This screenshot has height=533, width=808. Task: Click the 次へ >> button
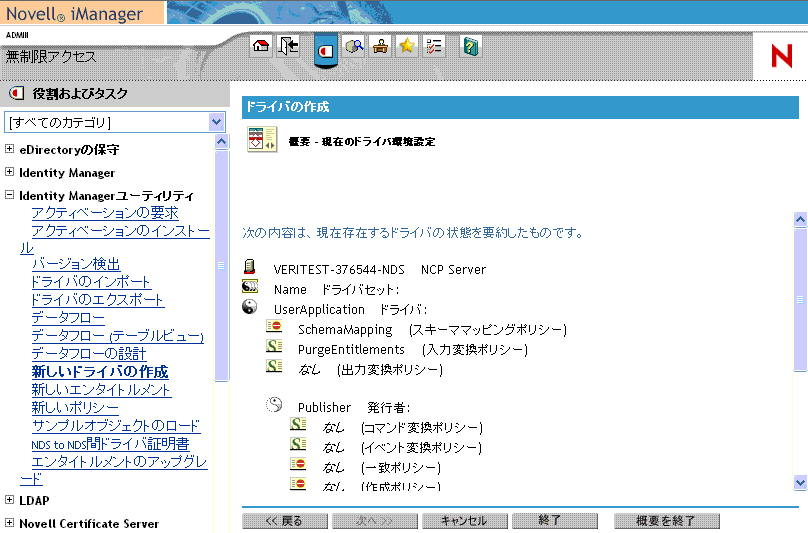pyautogui.click(x=375, y=521)
